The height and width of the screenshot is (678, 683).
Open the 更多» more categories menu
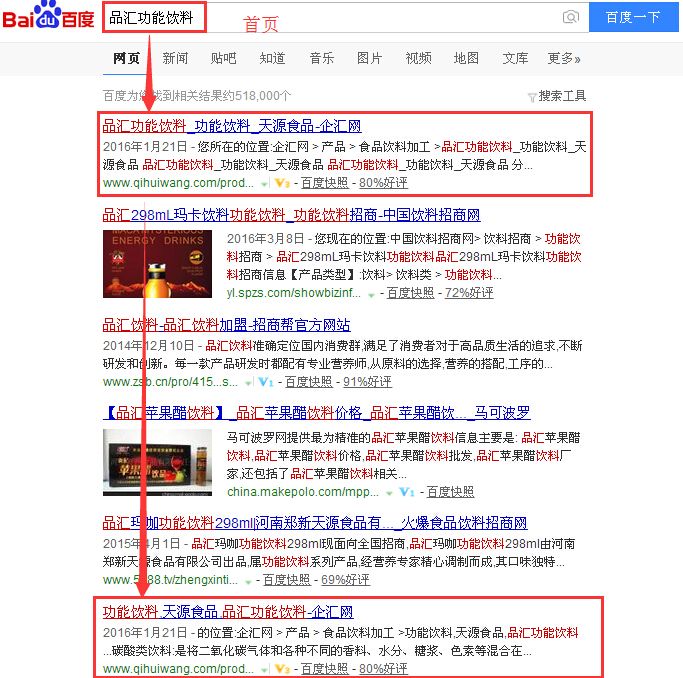pyautogui.click(x=564, y=58)
